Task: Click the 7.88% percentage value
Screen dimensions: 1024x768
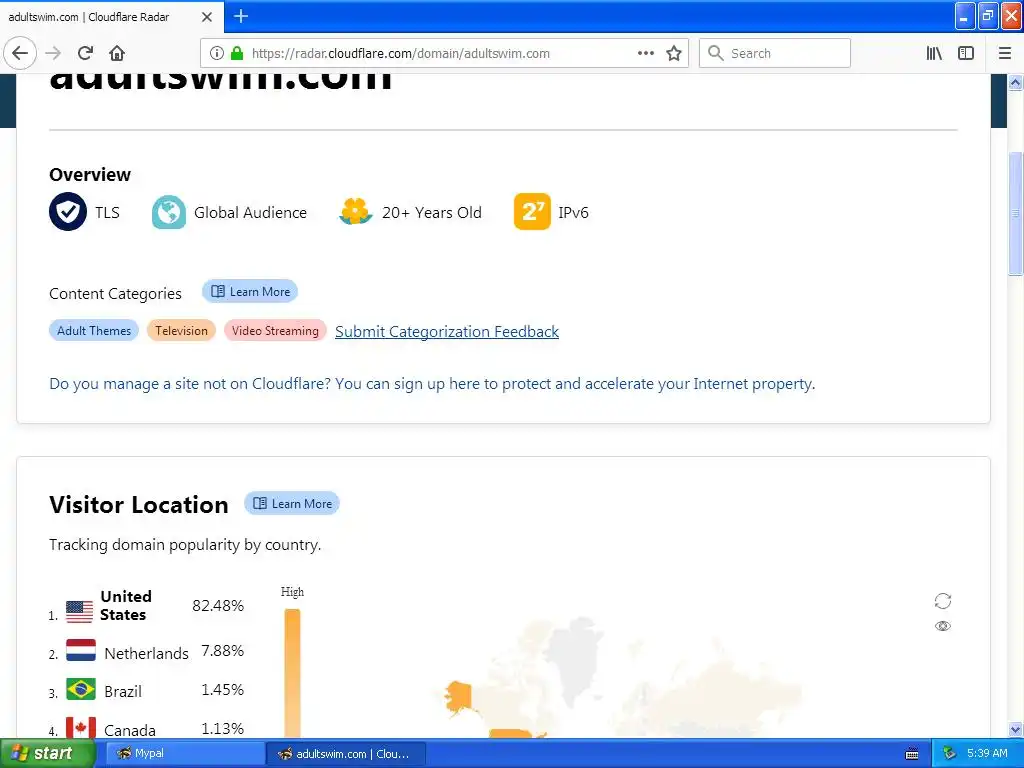Action: click(223, 650)
